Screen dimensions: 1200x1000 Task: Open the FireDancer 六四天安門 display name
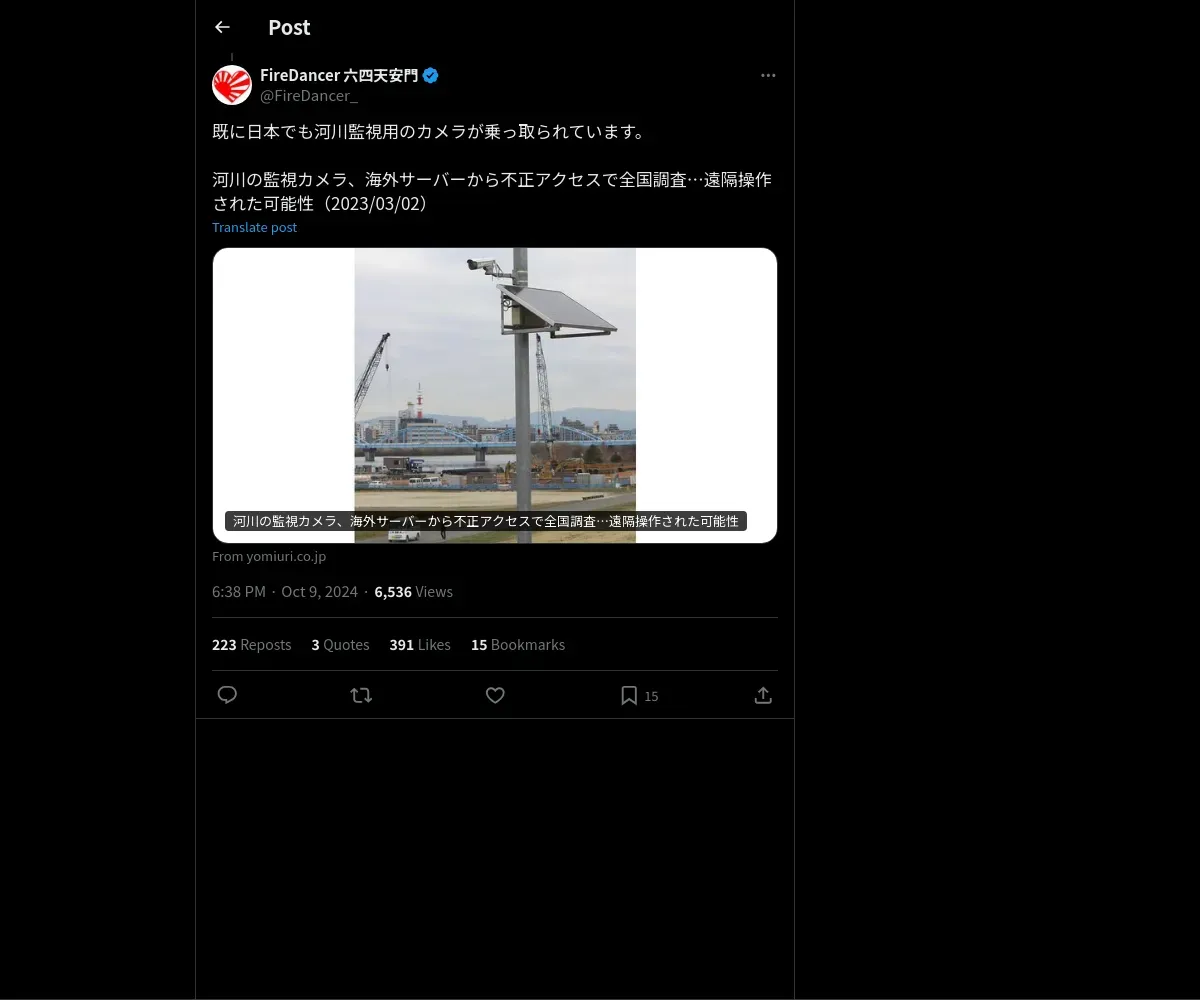[x=339, y=75]
